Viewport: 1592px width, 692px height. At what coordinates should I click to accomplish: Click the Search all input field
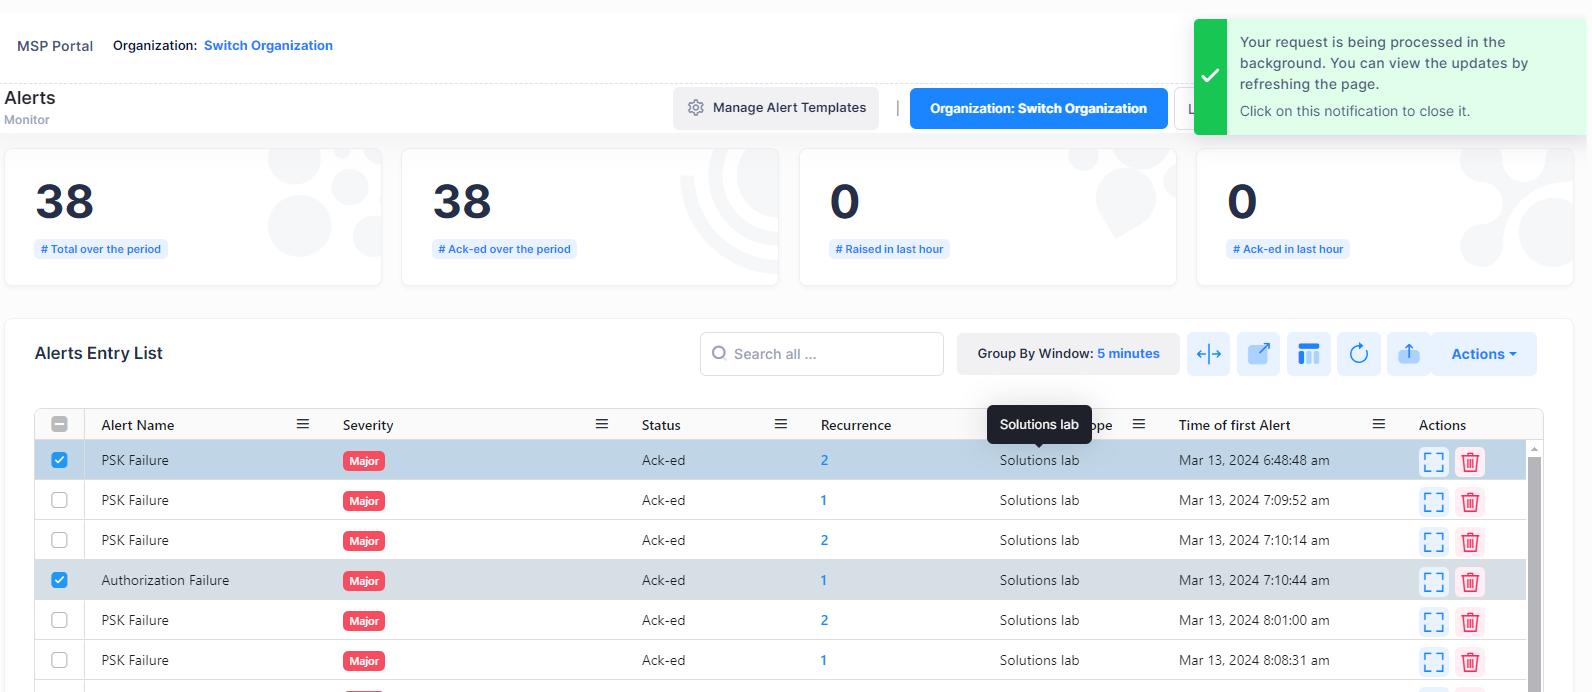coord(830,354)
